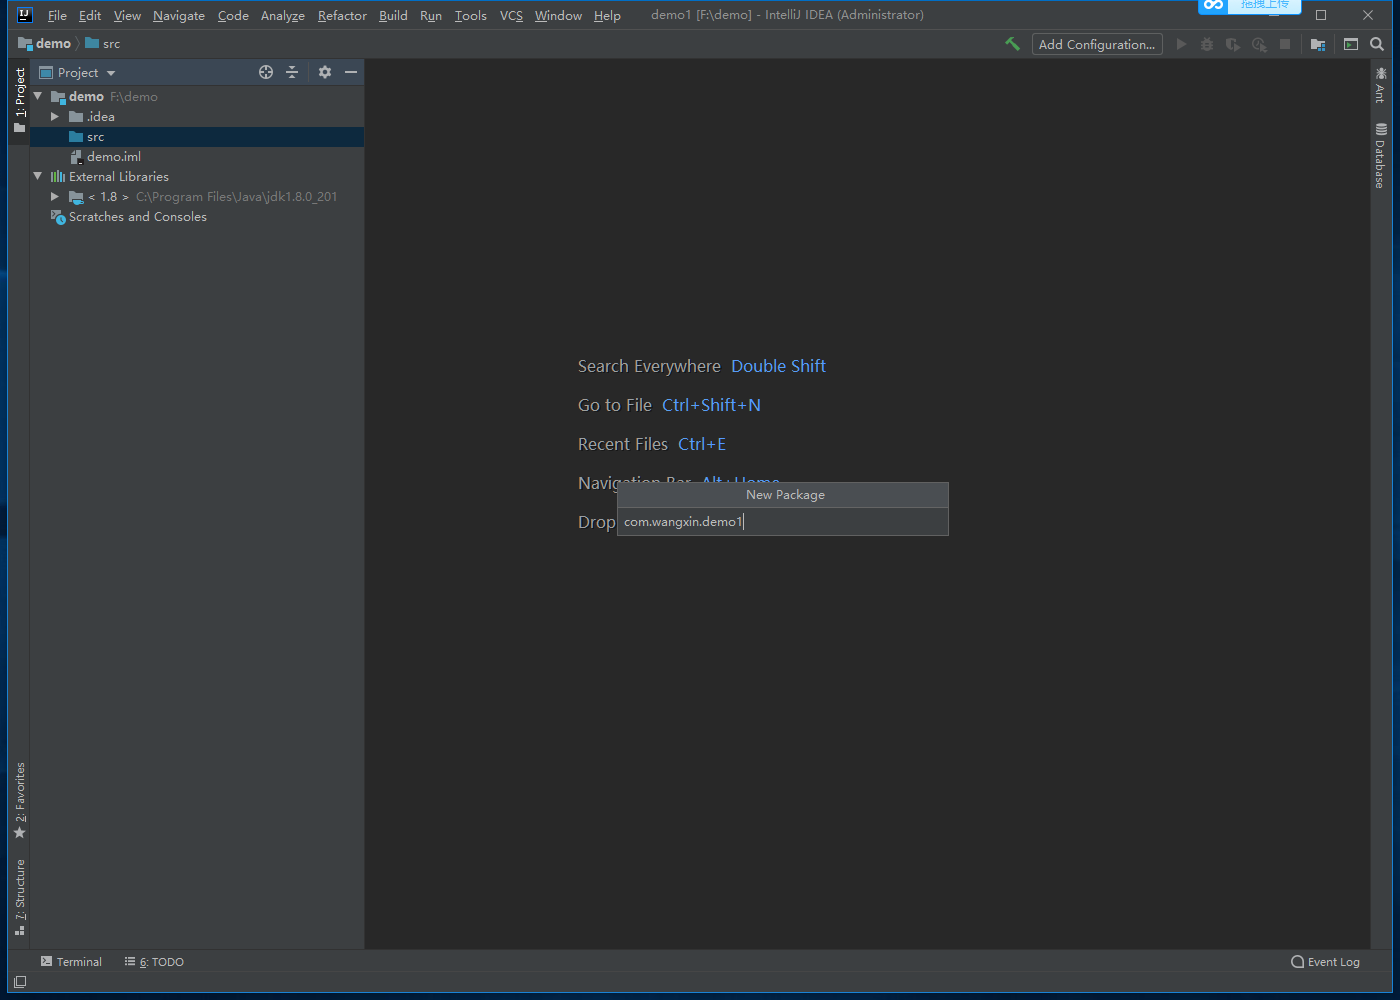This screenshot has height=1000, width=1400.
Task: Open Project panel settings gear
Action: click(325, 72)
